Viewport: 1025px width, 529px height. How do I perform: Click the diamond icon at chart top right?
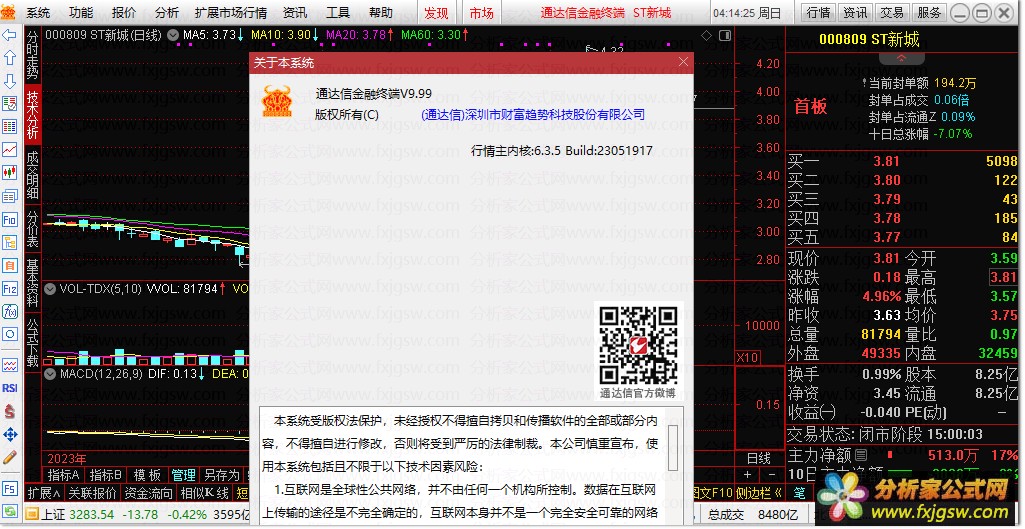coord(706,35)
